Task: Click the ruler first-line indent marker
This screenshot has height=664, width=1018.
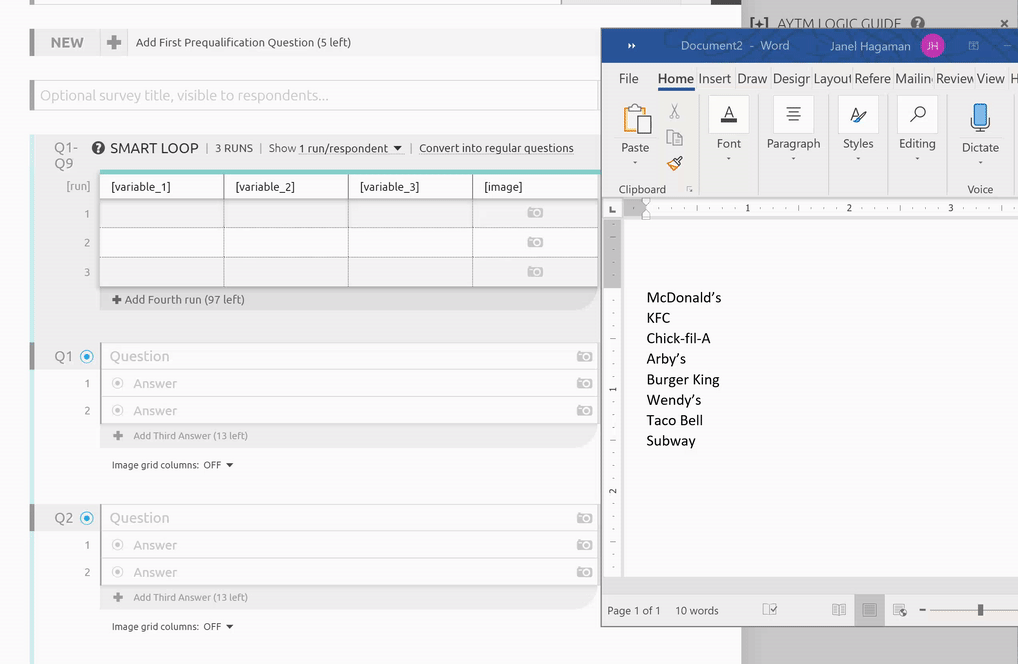Action: point(645,204)
